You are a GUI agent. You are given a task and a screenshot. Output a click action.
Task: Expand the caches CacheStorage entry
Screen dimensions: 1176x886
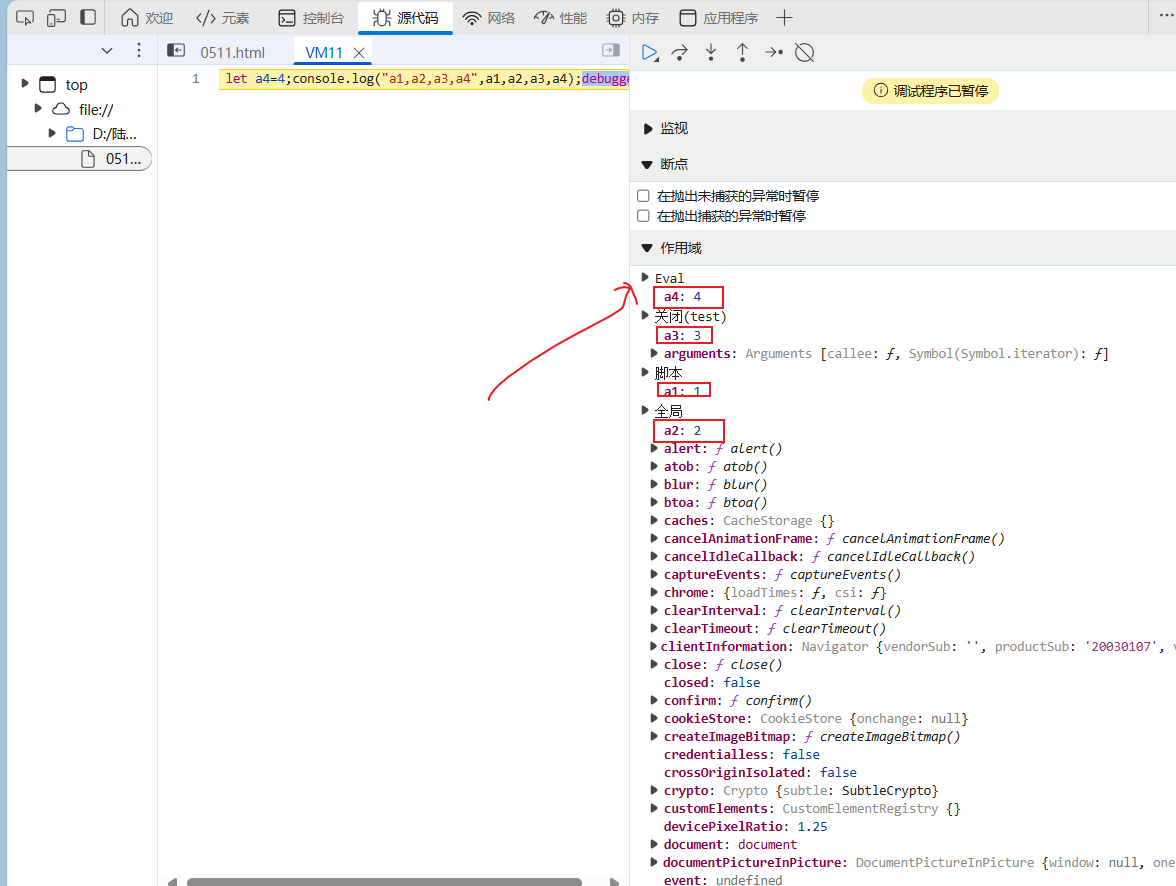click(x=654, y=520)
